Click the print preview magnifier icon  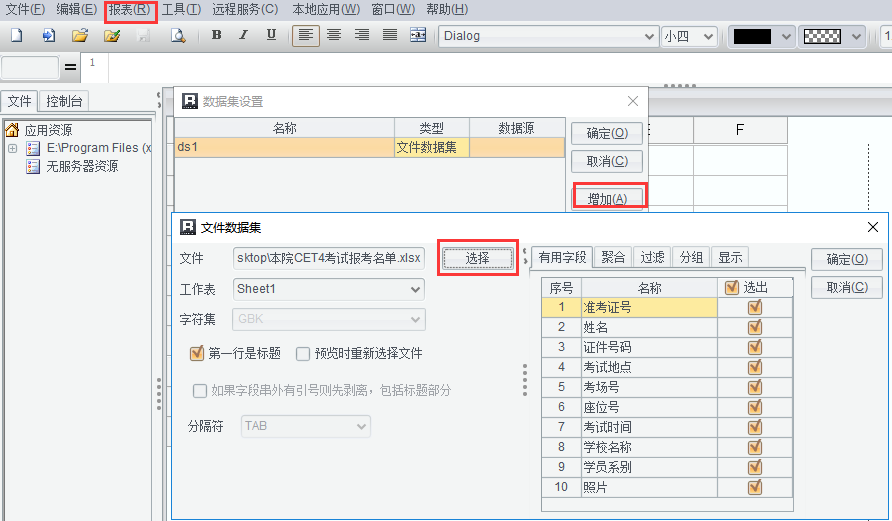tap(178, 35)
